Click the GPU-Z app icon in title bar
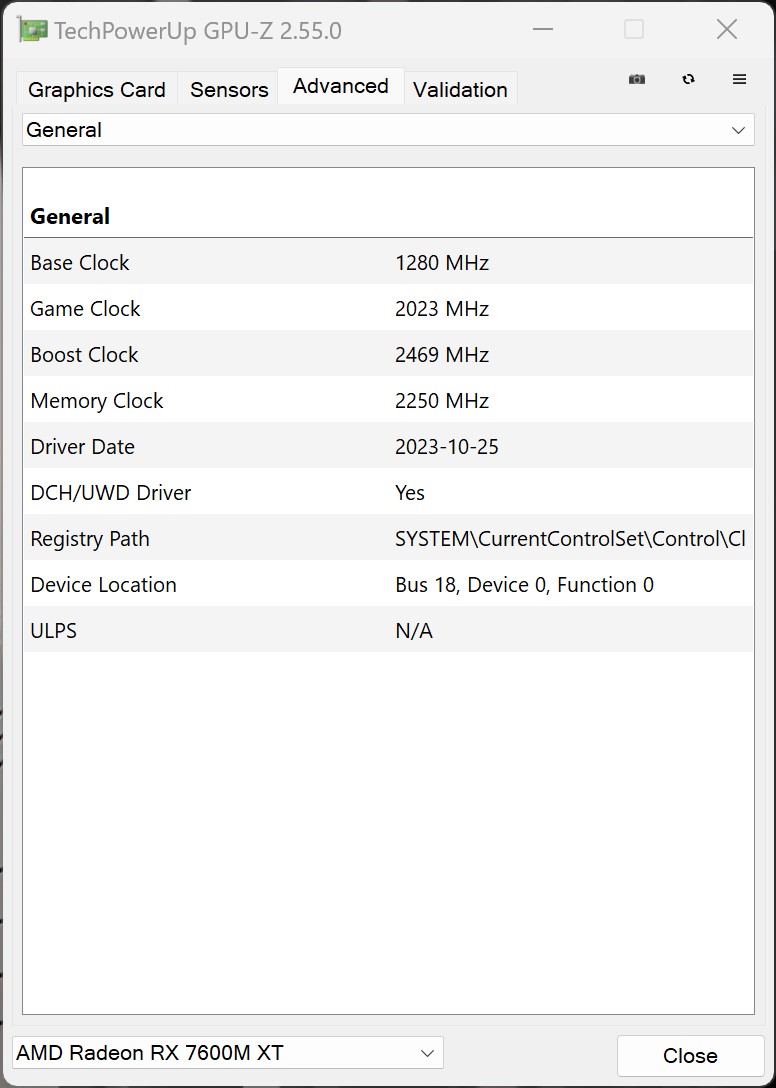776x1088 pixels. (32, 30)
